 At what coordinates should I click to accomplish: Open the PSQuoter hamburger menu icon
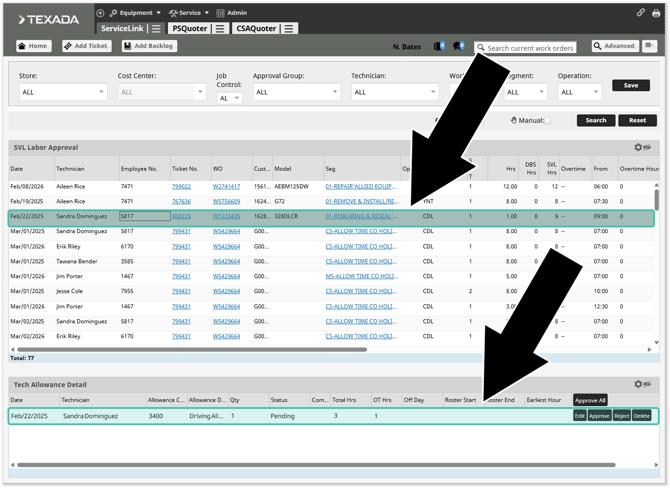220,29
